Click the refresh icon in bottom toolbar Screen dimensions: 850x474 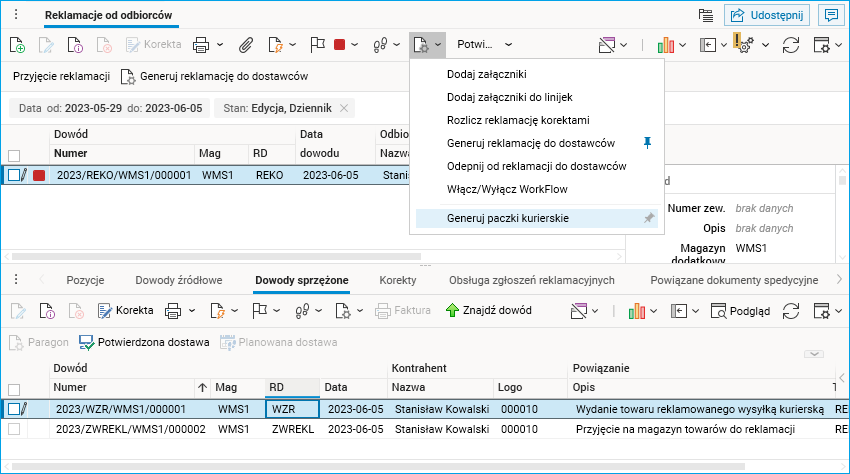point(791,311)
